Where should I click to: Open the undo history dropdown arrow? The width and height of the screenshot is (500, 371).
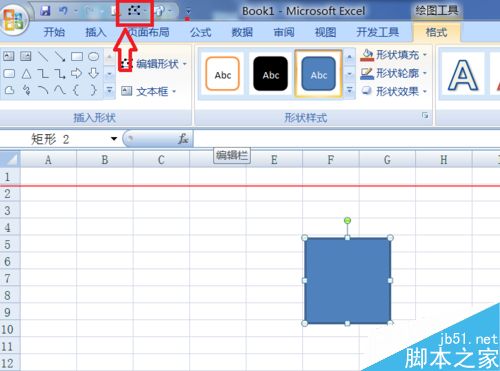tap(75, 11)
